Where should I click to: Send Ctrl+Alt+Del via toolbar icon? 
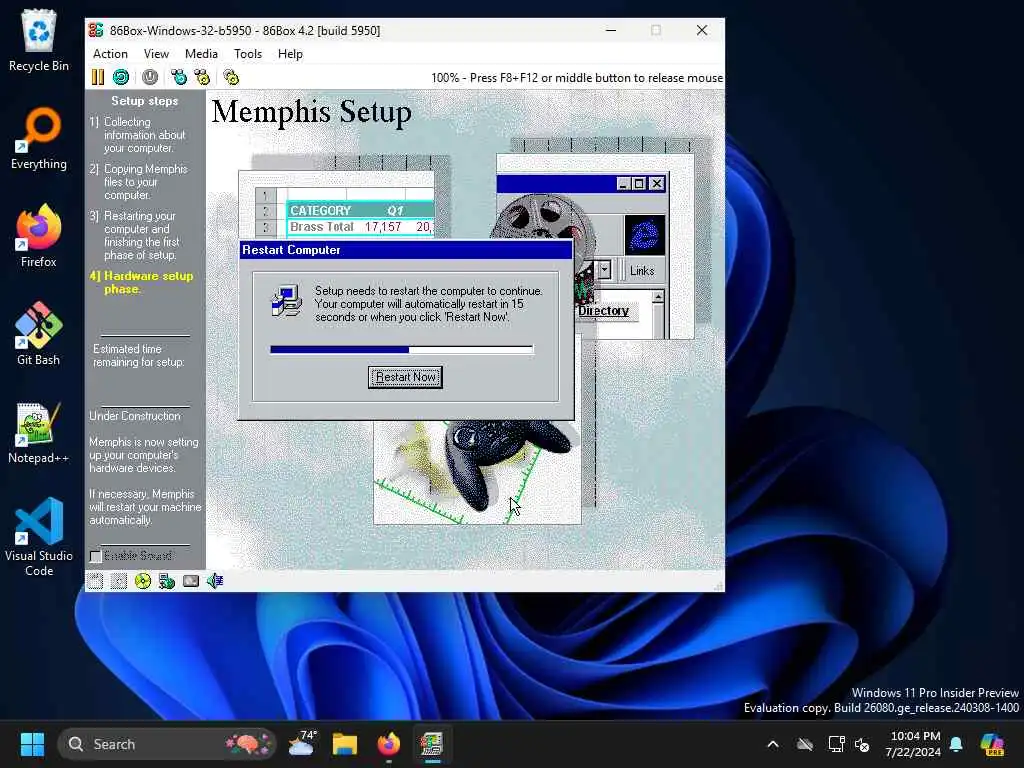[x=178, y=77]
